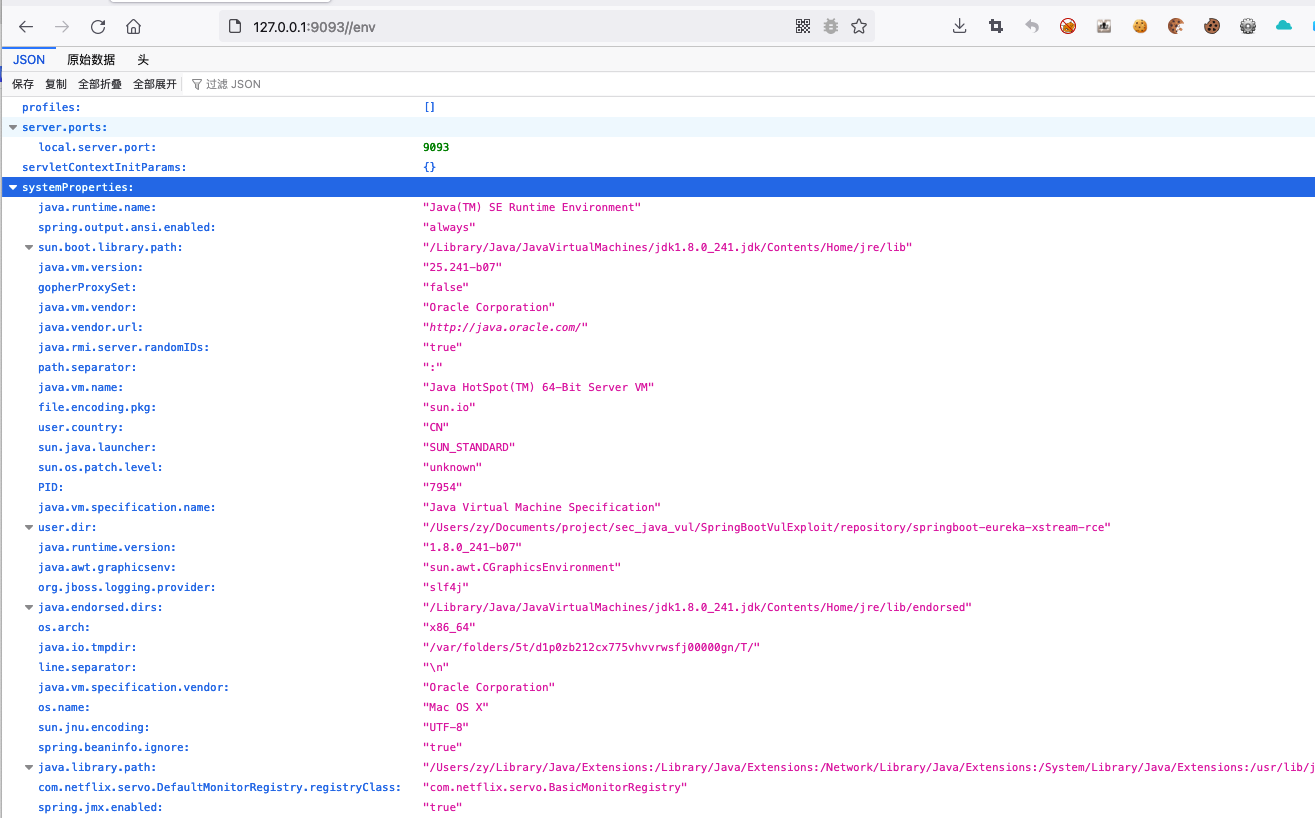Click the 复制 copy button
The image size is (1315, 818).
[x=56, y=84]
